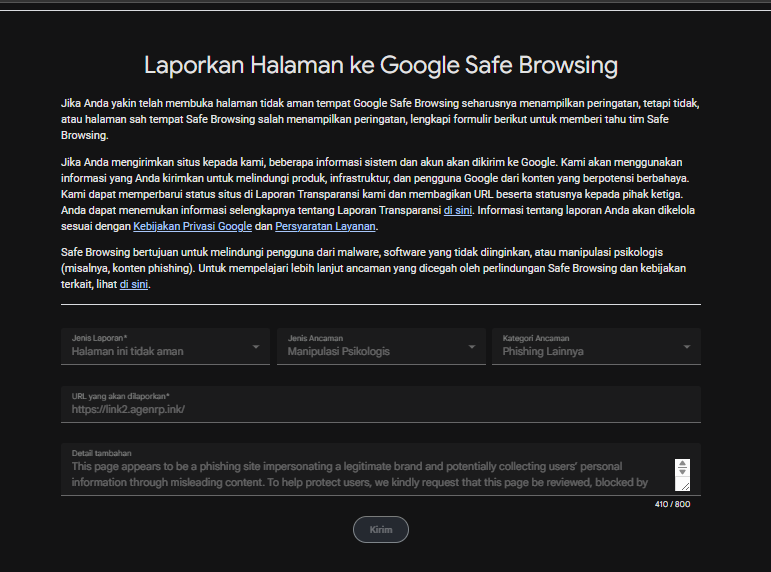Open the Jenis Laporan dropdown
The height and width of the screenshot is (572, 771).
click(x=165, y=346)
